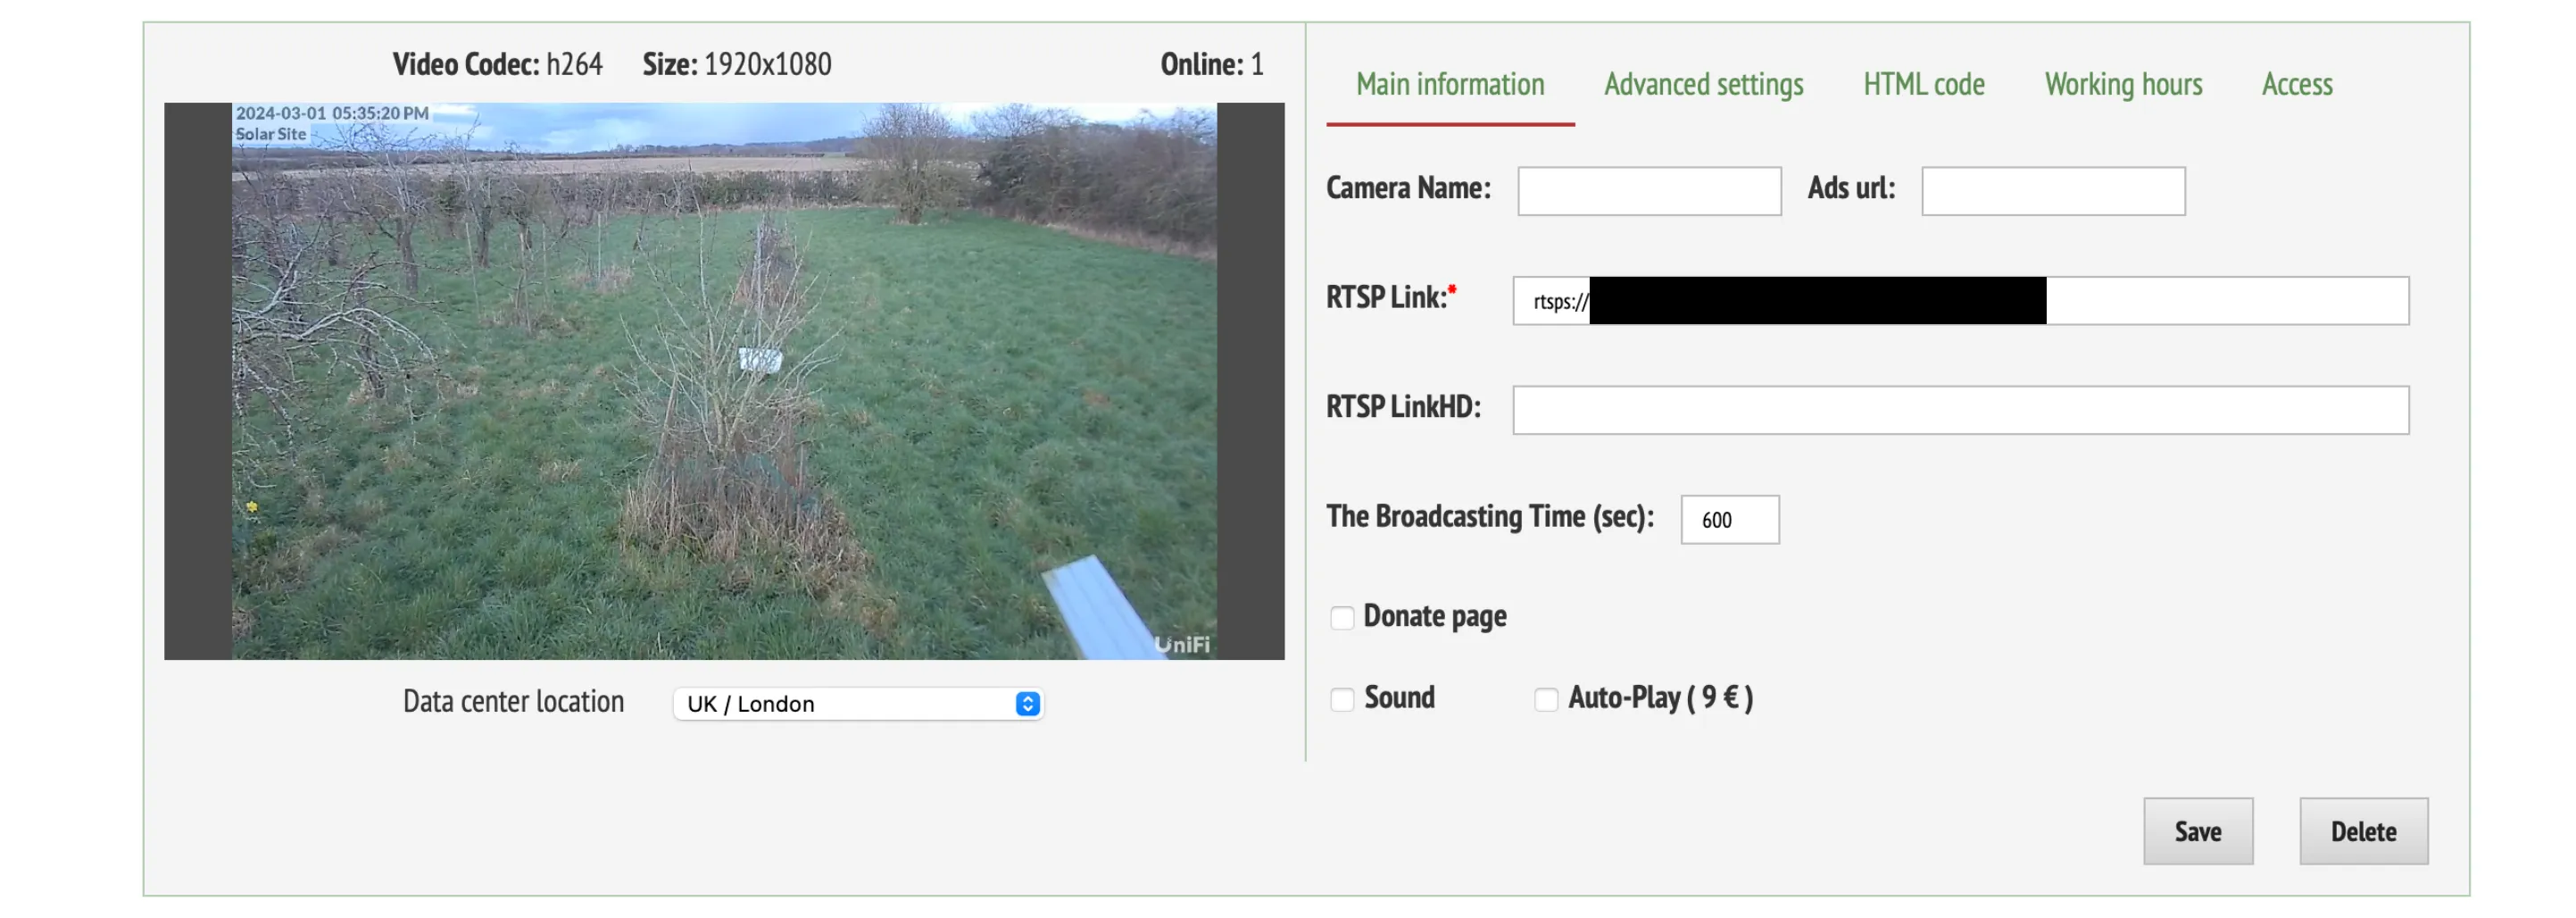This screenshot has height=918, width=2576.
Task: Click the Ads url field
Action: [2053, 191]
